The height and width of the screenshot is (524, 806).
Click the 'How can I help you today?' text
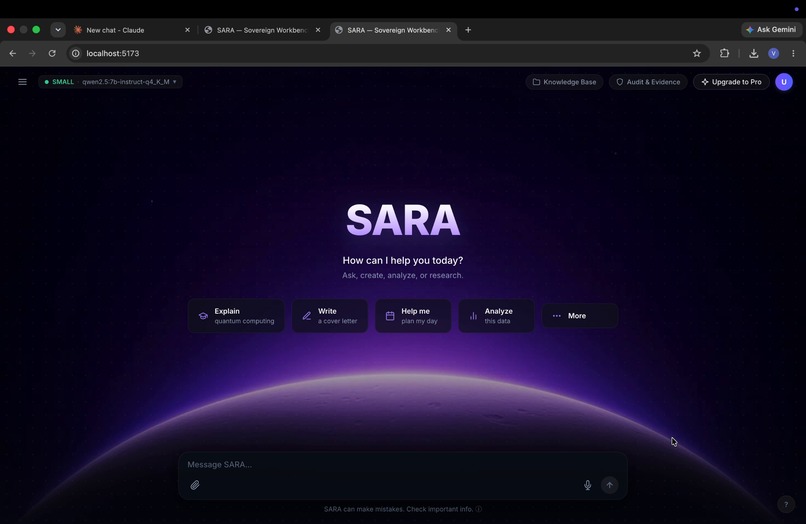click(x=403, y=260)
